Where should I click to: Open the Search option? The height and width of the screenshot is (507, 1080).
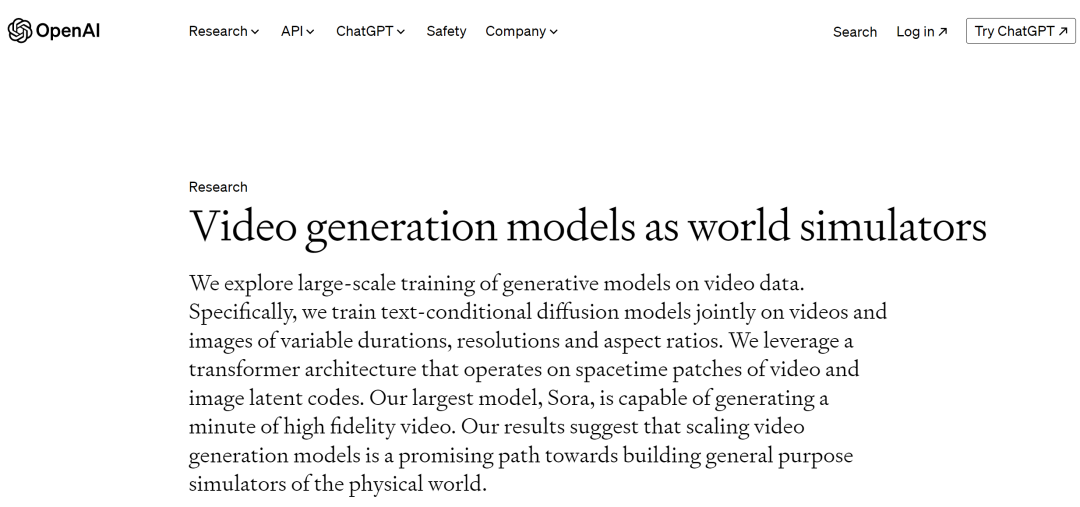tap(855, 32)
